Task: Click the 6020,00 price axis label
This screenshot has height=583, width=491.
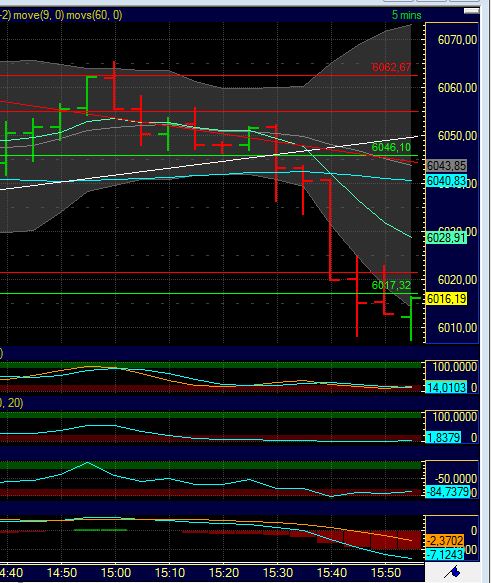Action: [x=457, y=280]
